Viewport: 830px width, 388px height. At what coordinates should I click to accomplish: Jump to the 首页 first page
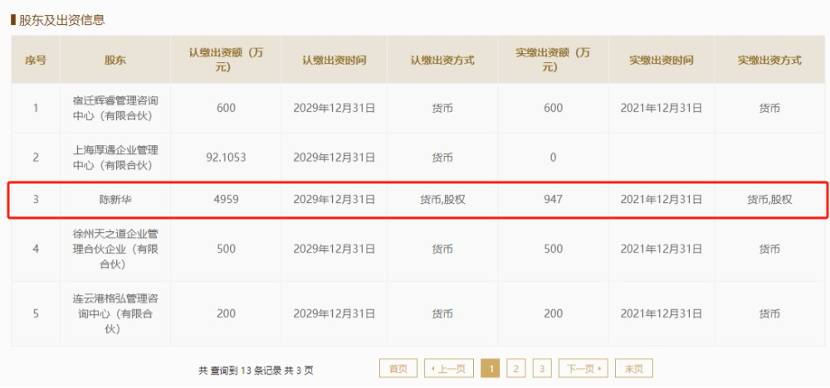point(398,368)
